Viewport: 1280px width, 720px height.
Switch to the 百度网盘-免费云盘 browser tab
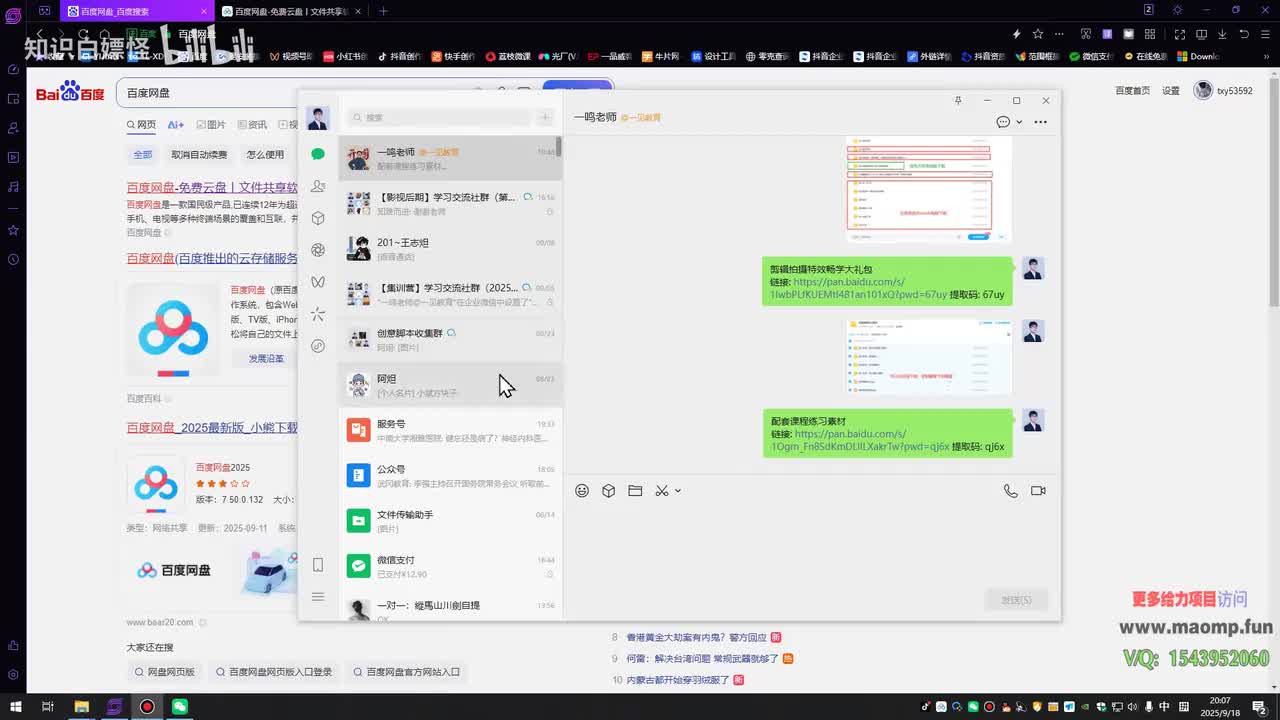(291, 11)
